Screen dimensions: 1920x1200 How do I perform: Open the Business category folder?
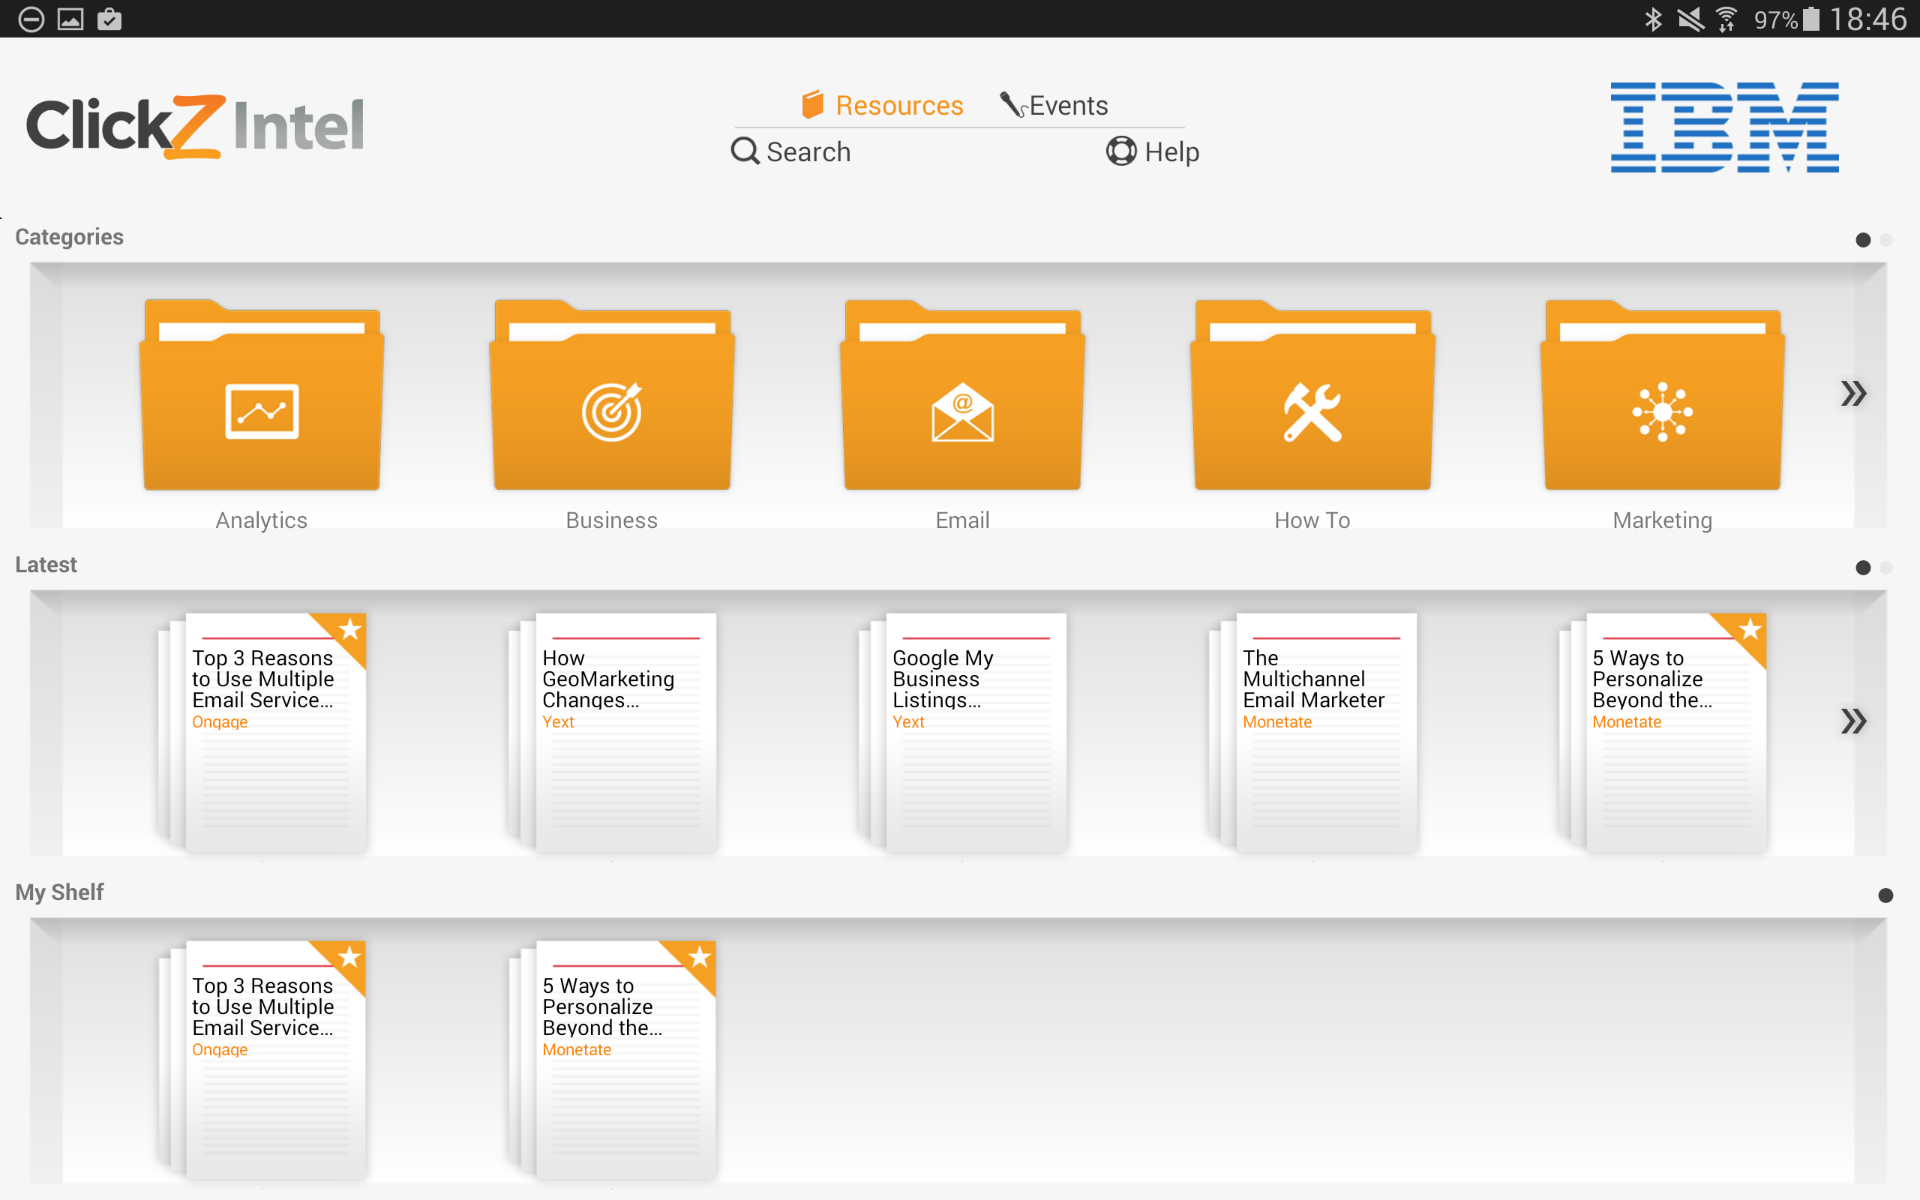tap(611, 400)
